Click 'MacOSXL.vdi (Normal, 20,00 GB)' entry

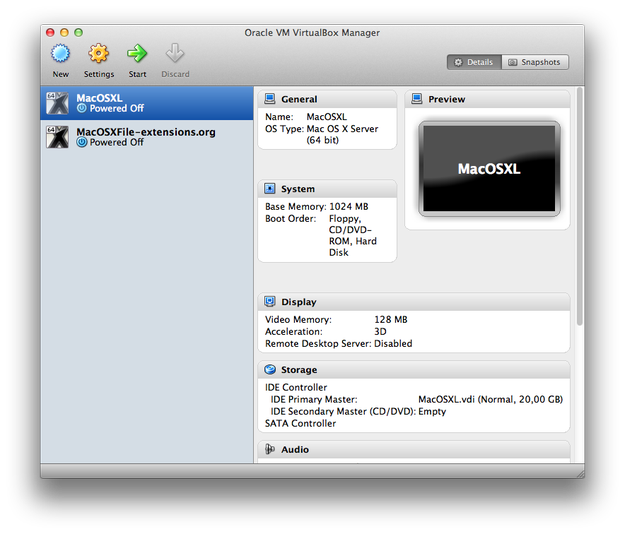490,399
